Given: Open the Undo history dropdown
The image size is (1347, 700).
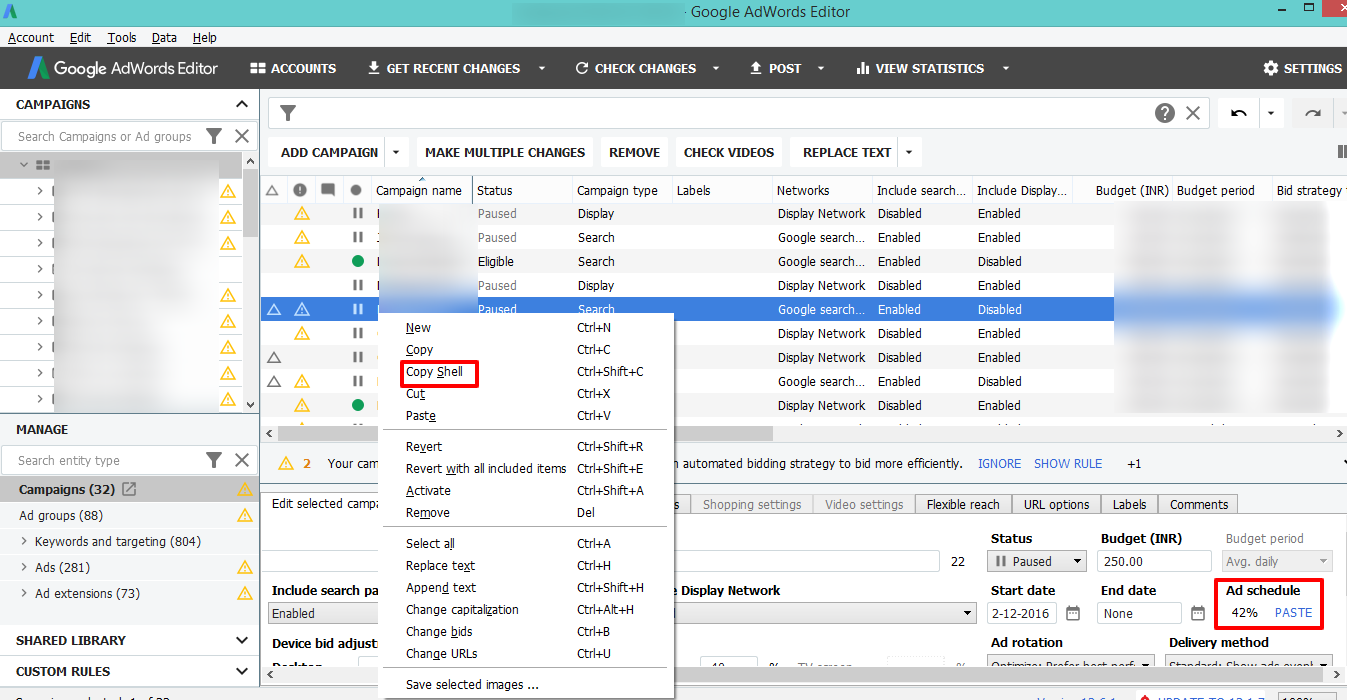Looking at the screenshot, I should click(1271, 113).
